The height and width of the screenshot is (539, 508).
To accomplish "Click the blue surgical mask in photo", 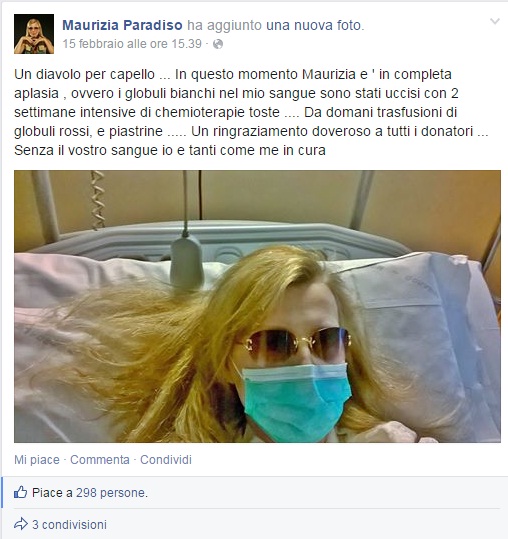I will [296, 403].
